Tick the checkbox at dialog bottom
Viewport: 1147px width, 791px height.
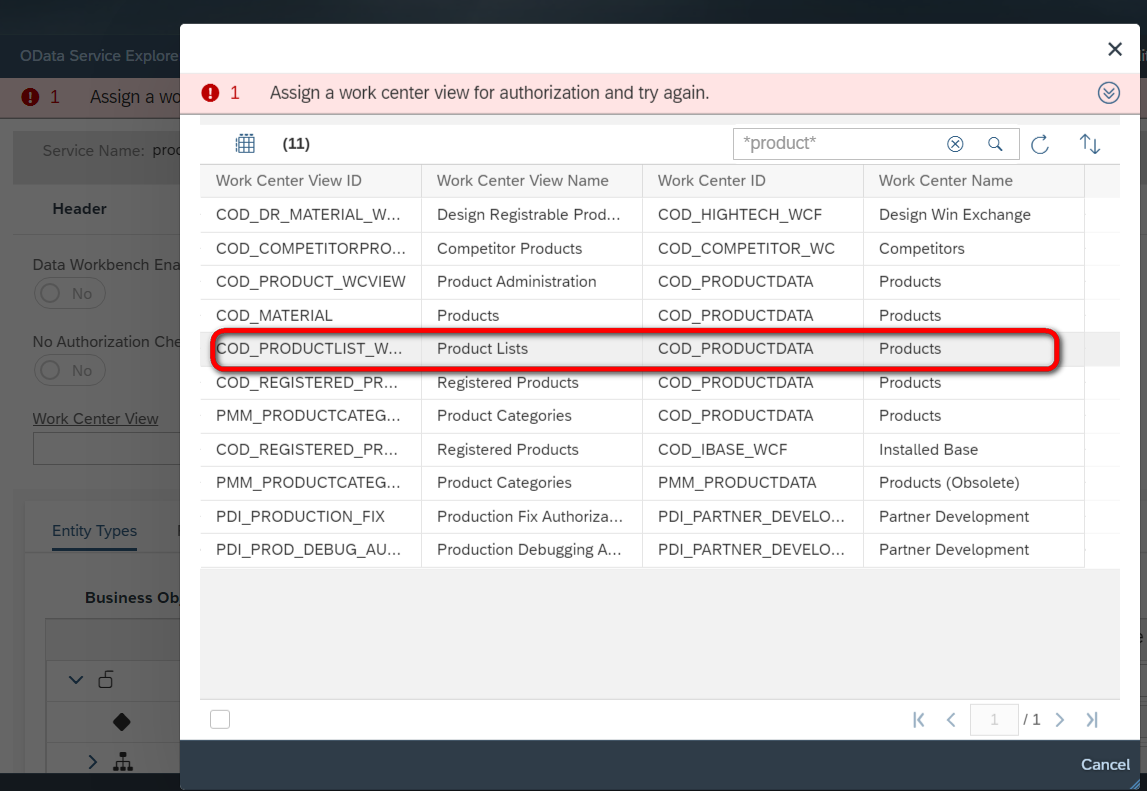click(219, 719)
